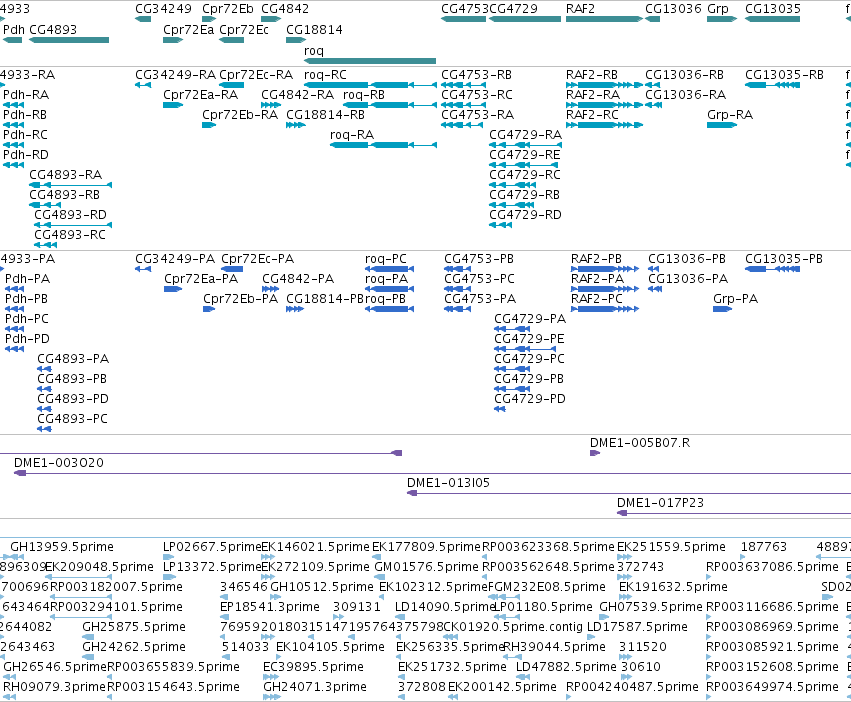Click the CG4842-RA transcript label
This screenshot has height=702, width=851.
[x=297, y=94]
